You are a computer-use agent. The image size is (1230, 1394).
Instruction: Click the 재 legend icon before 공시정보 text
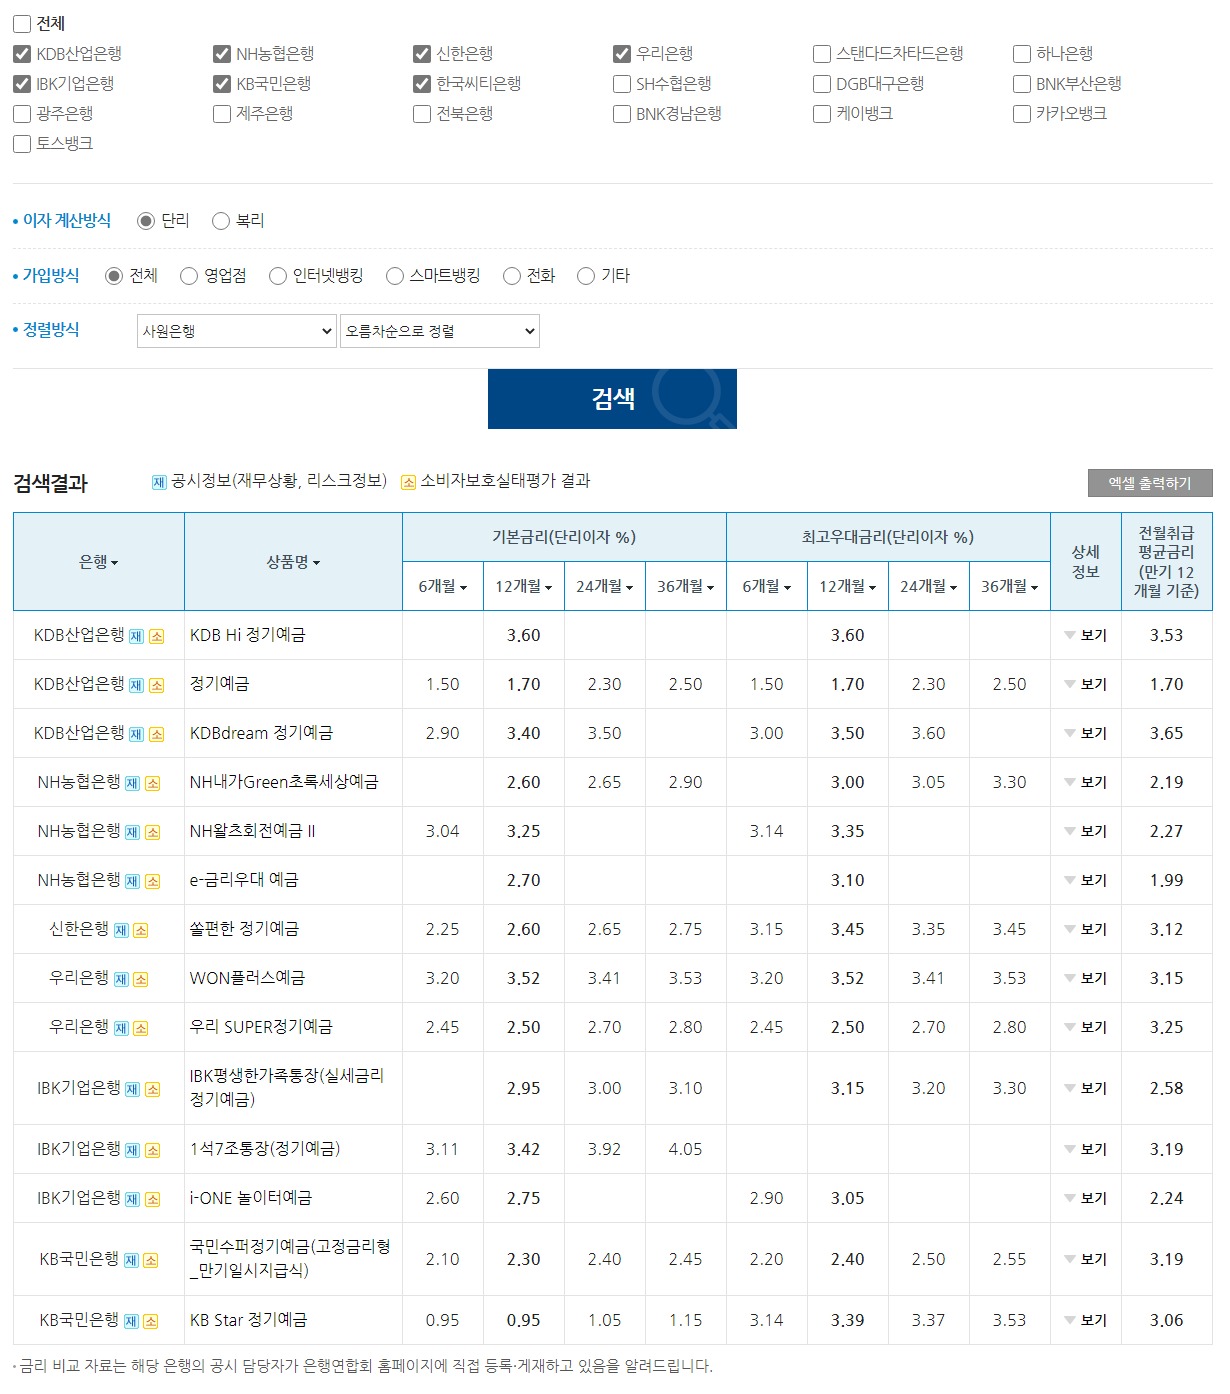tap(158, 481)
